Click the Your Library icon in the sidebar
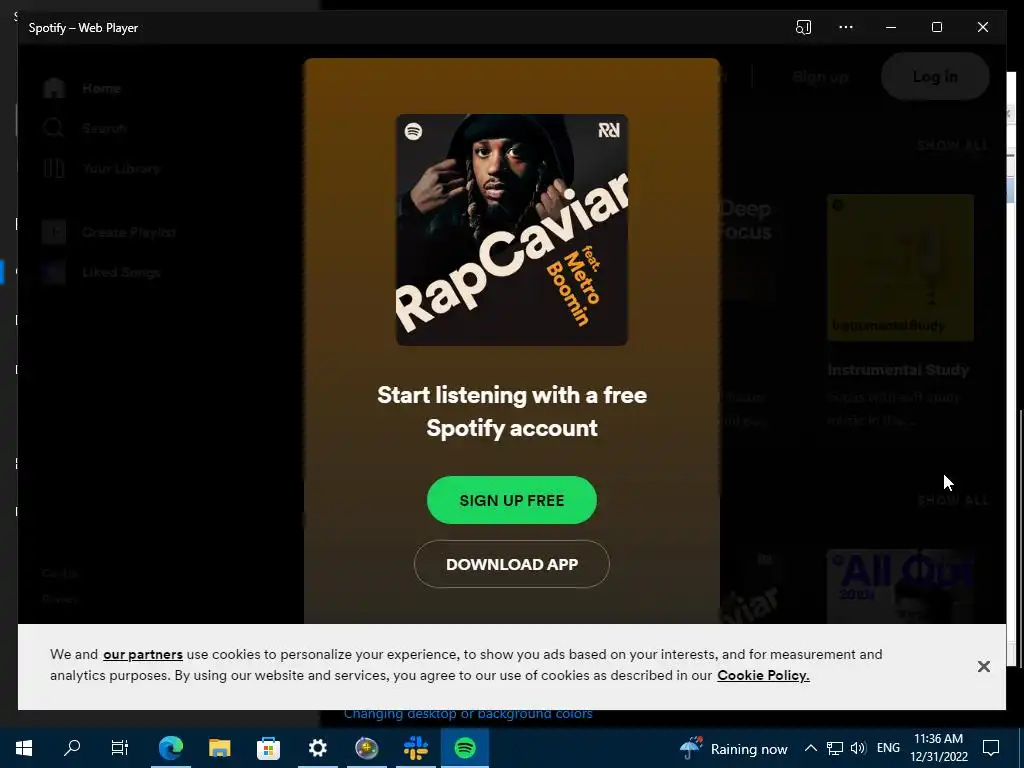Viewport: 1024px width, 768px height. (x=54, y=168)
